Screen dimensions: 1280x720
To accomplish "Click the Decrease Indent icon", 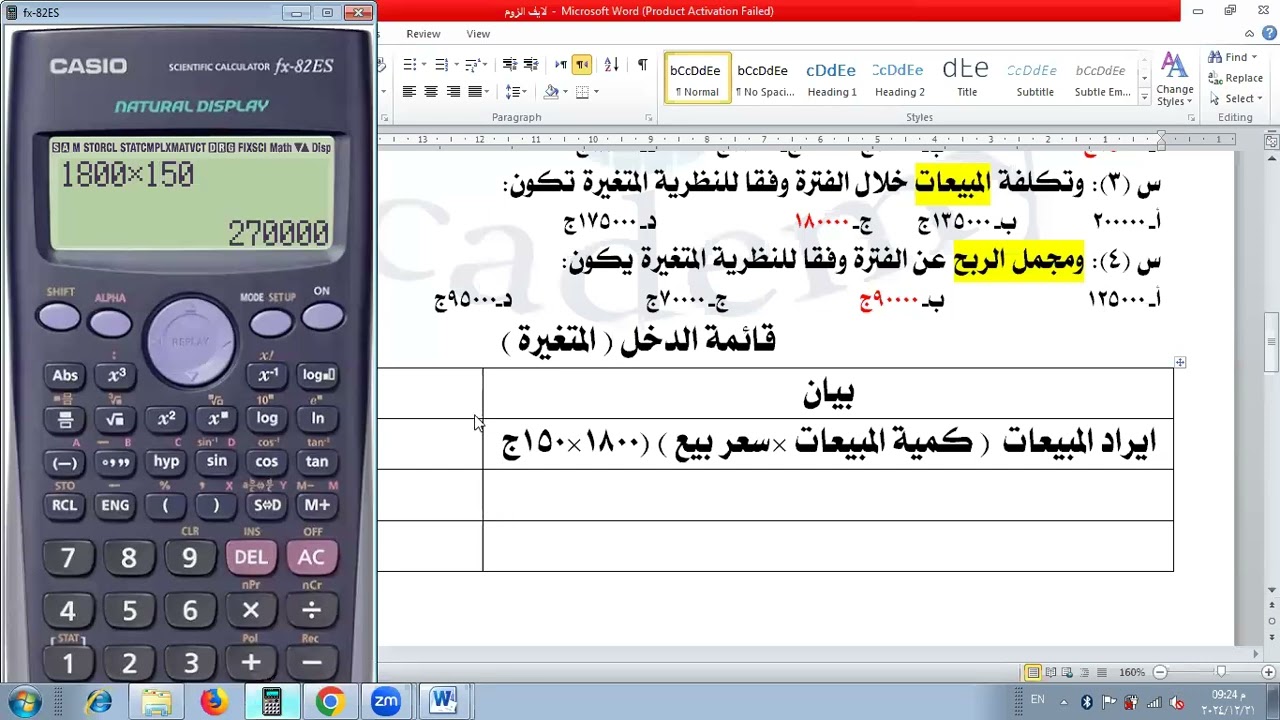I will (510, 65).
